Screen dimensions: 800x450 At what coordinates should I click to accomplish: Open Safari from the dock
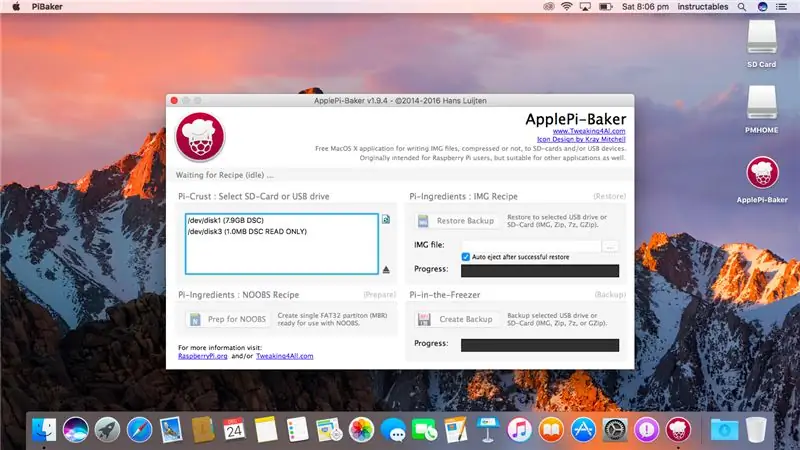pyautogui.click(x=139, y=430)
